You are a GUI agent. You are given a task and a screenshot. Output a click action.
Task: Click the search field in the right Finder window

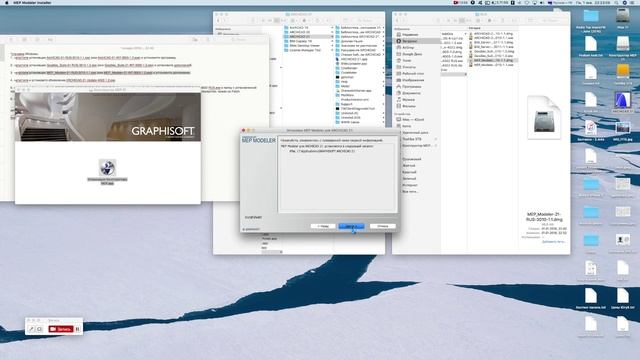click(550, 20)
